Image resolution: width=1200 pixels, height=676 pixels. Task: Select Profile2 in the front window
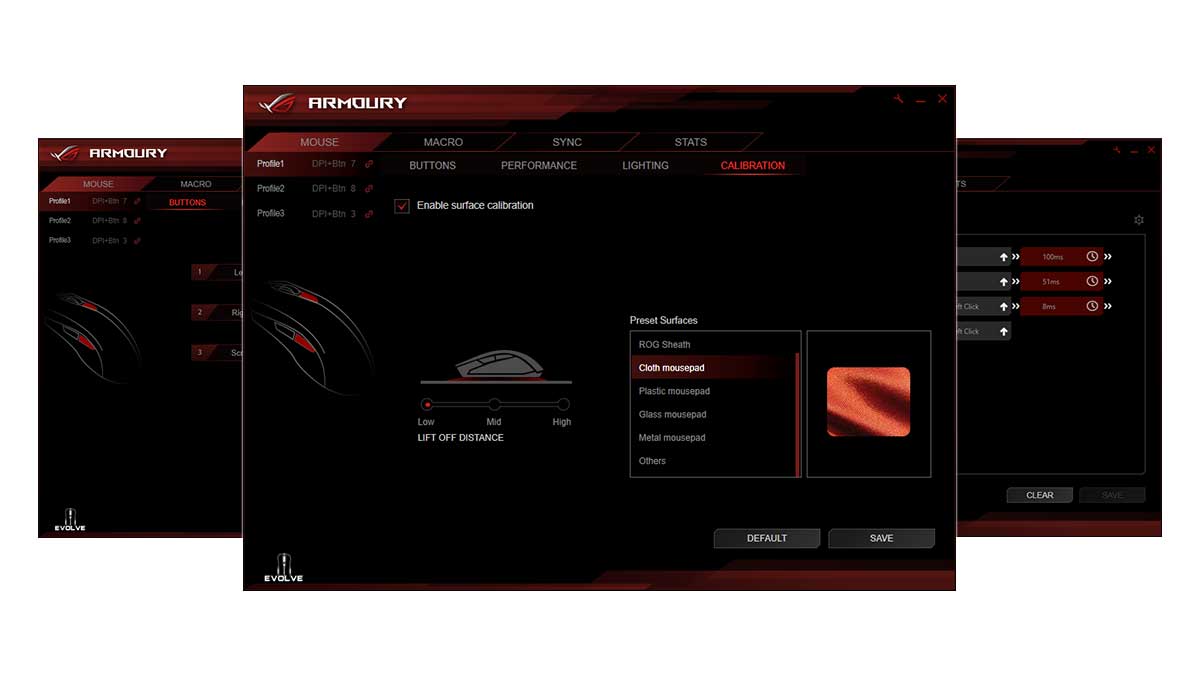271,189
